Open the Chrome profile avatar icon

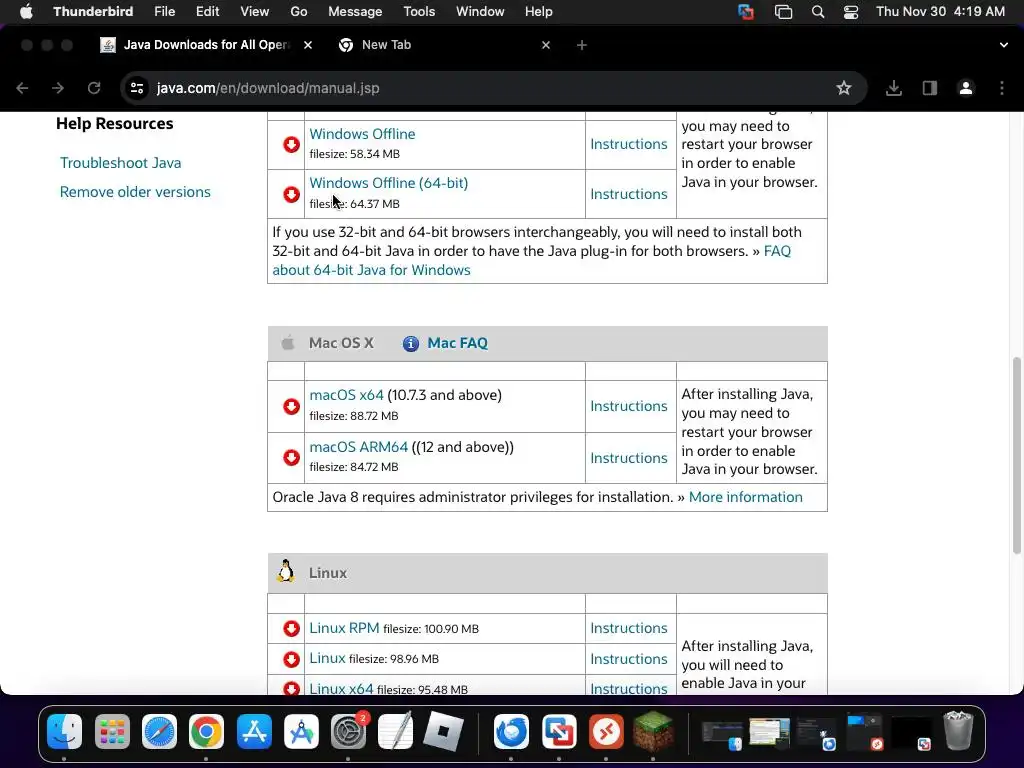966,88
